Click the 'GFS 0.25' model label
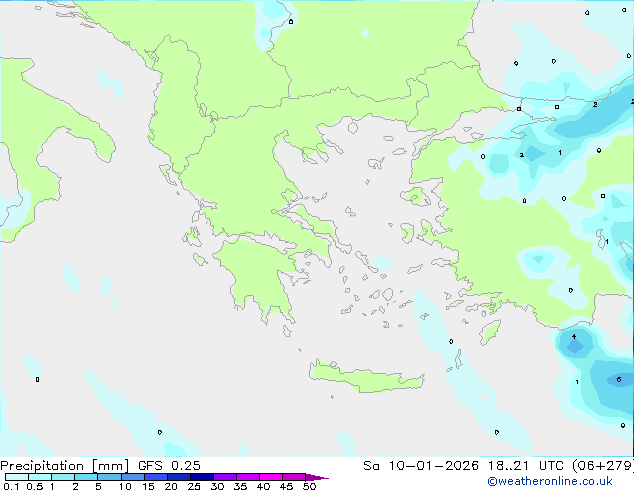 click(x=169, y=466)
